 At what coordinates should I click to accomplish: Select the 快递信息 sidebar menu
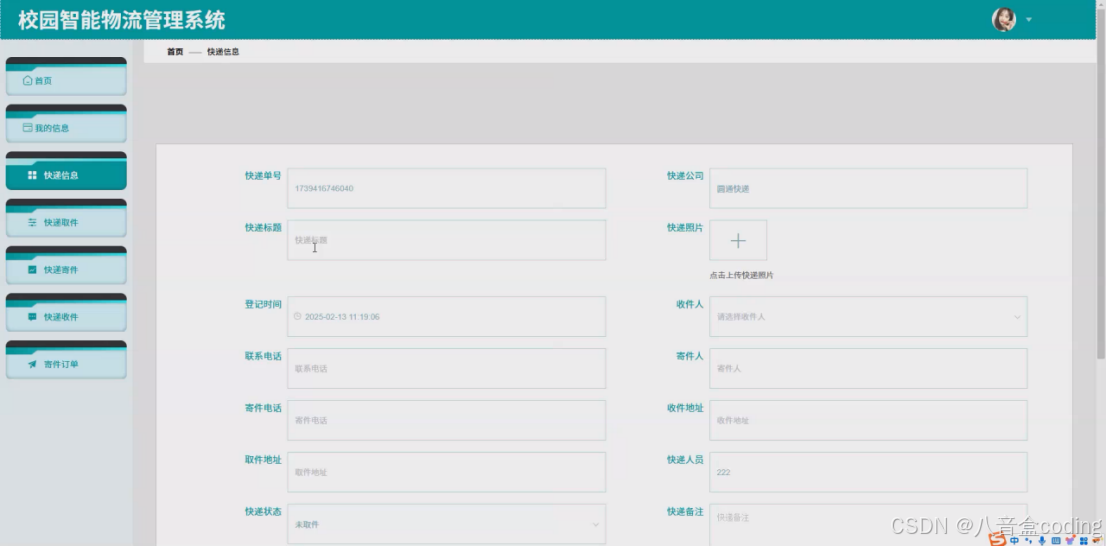coord(66,171)
